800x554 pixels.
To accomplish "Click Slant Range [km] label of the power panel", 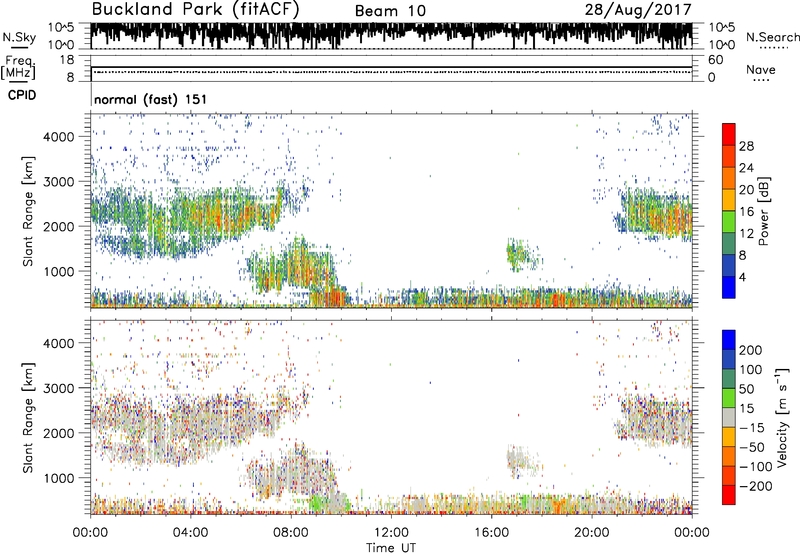I will 28,211.
